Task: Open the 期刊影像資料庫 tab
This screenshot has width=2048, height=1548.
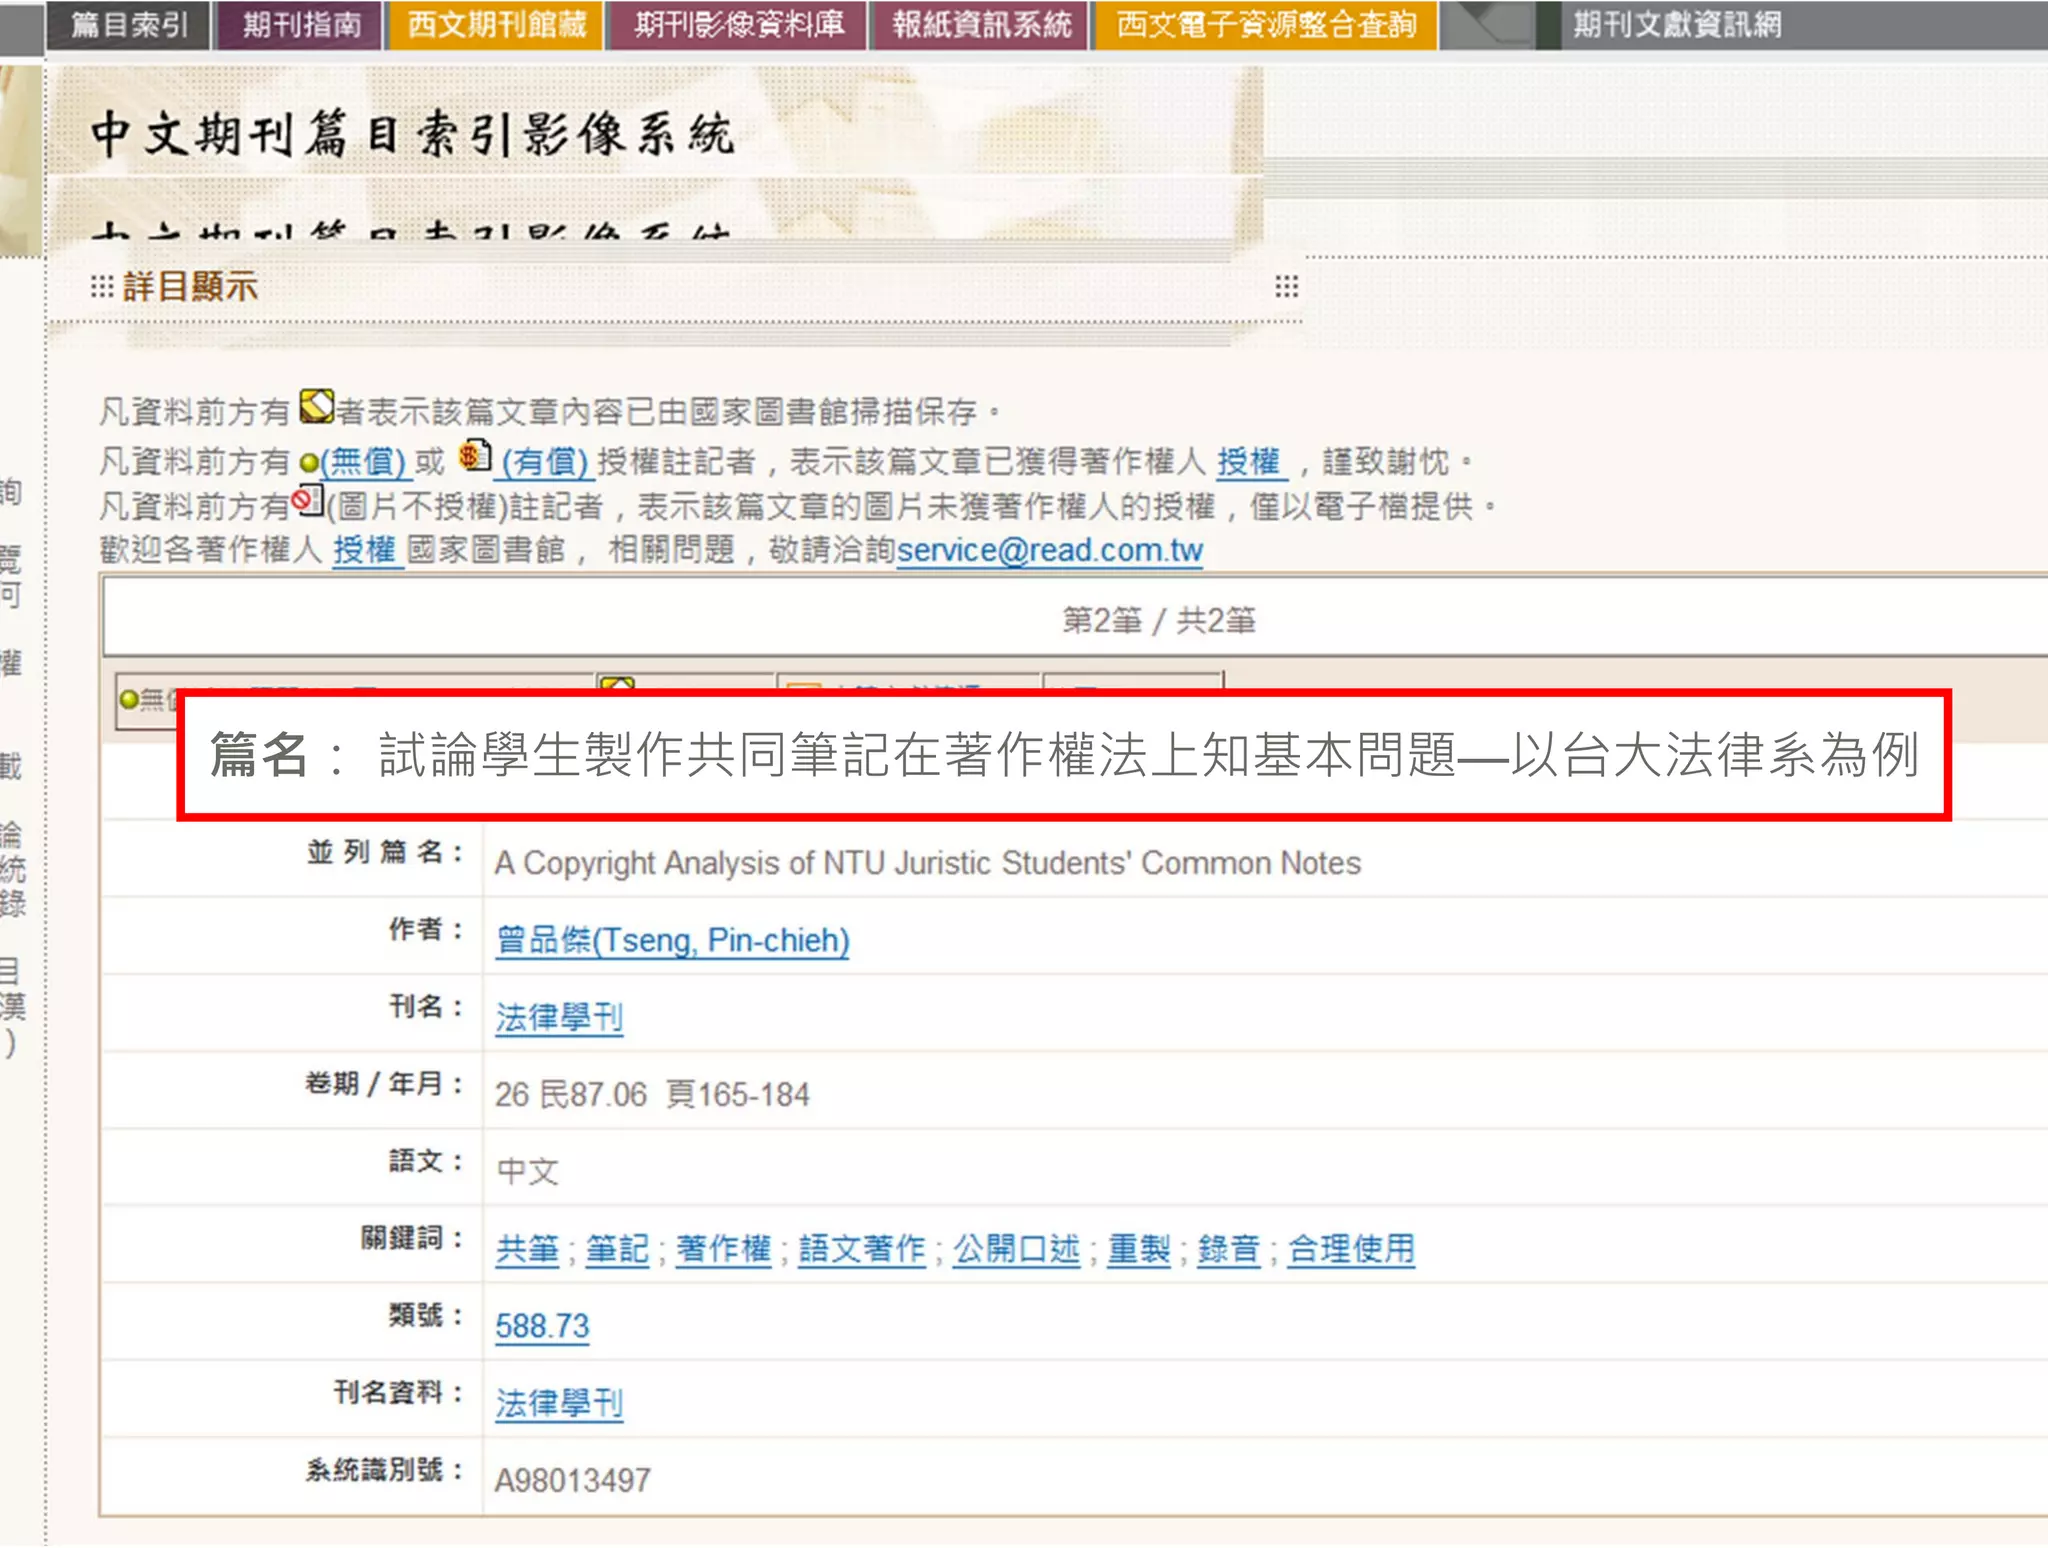Action: coord(738,24)
